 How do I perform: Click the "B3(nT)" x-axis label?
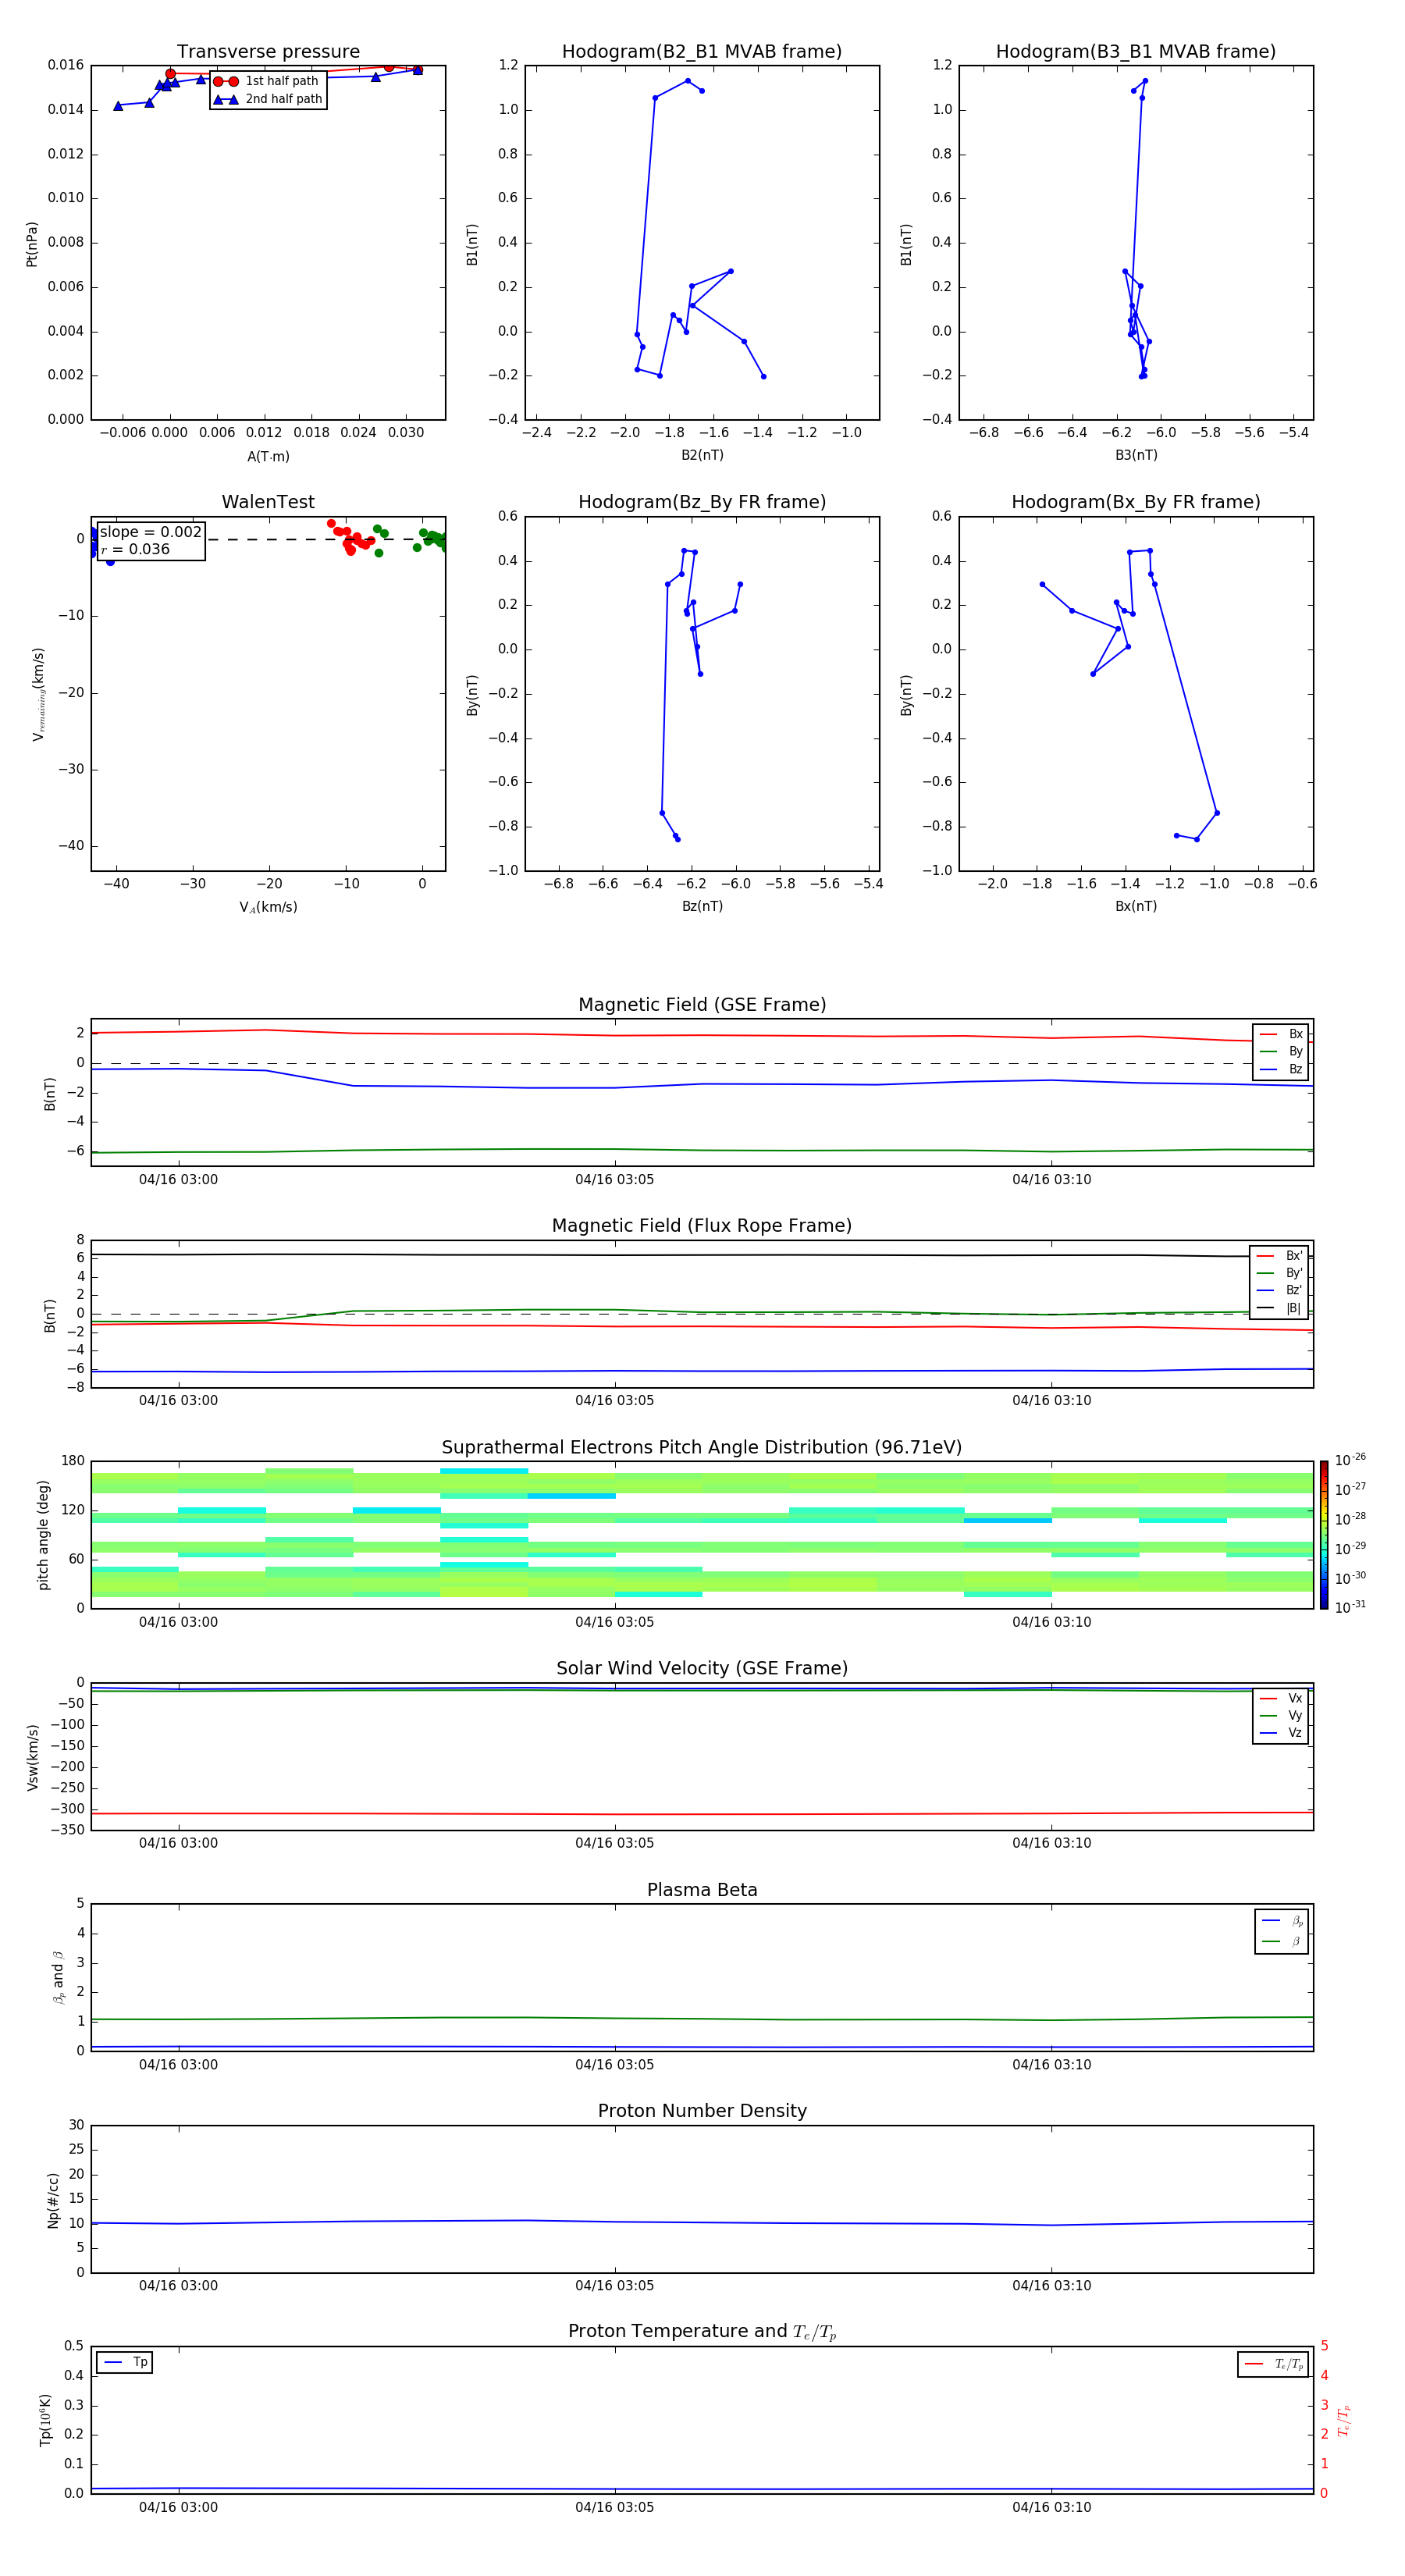(1136, 455)
